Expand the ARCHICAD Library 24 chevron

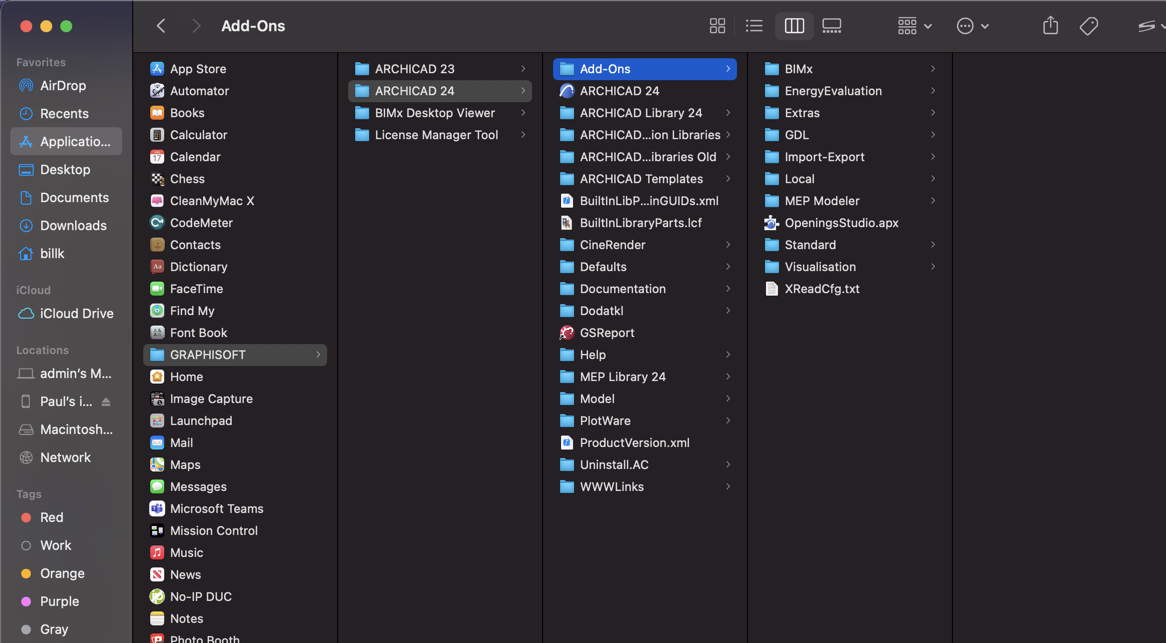click(x=728, y=113)
